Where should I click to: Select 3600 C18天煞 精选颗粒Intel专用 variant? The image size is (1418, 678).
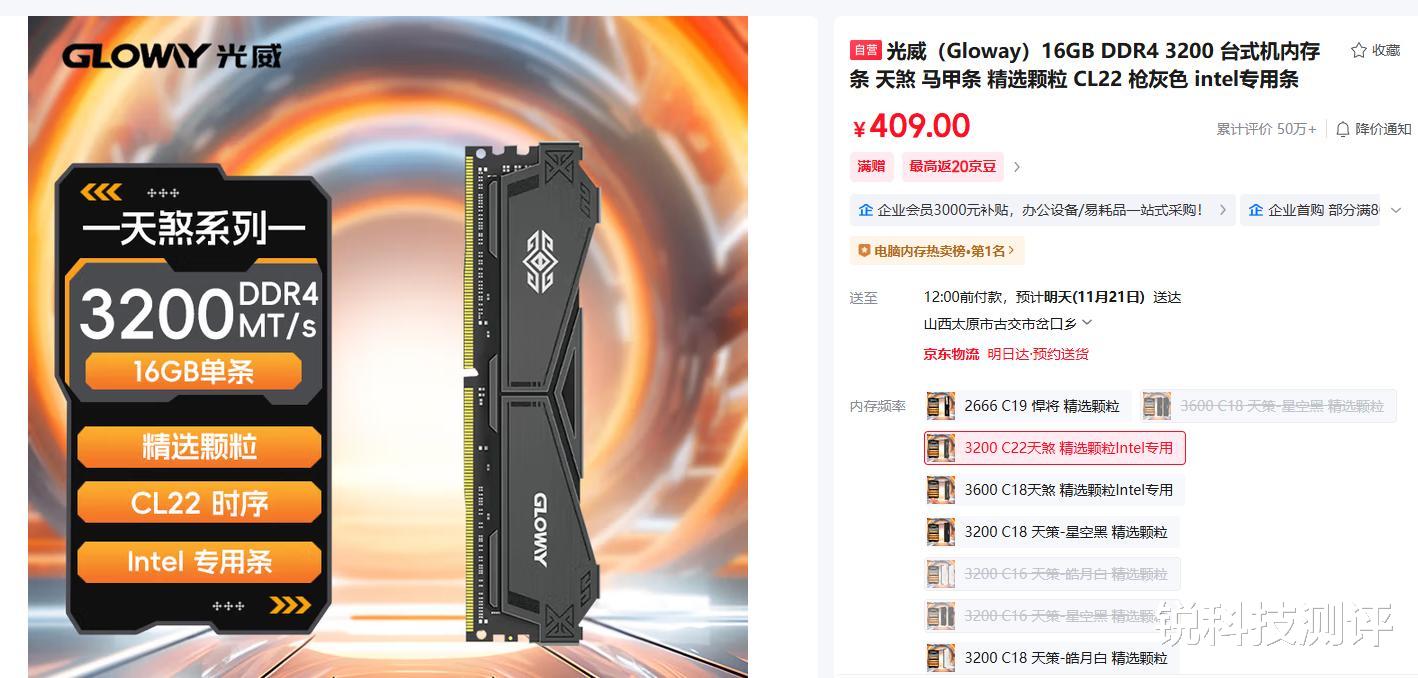[1055, 490]
